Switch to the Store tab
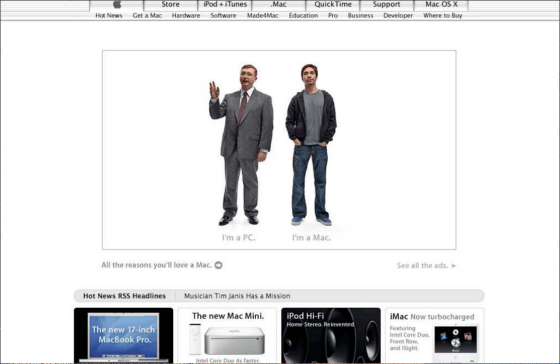Image resolution: width=560 pixels, height=364 pixels. pos(170,5)
